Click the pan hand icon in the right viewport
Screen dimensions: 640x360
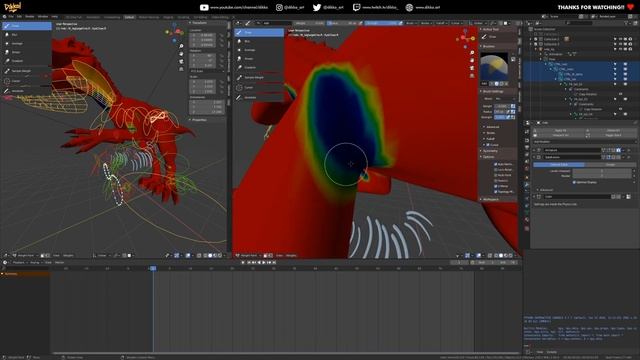tap(472, 60)
